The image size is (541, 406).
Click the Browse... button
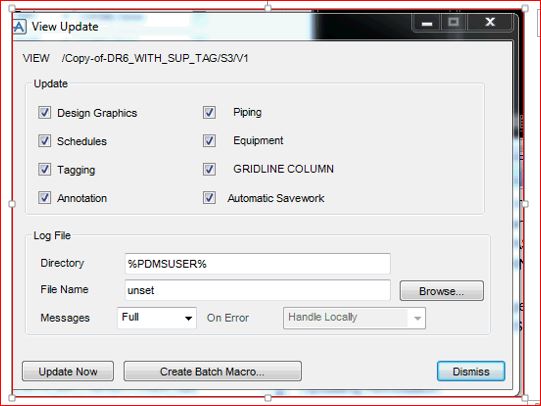[x=442, y=291]
